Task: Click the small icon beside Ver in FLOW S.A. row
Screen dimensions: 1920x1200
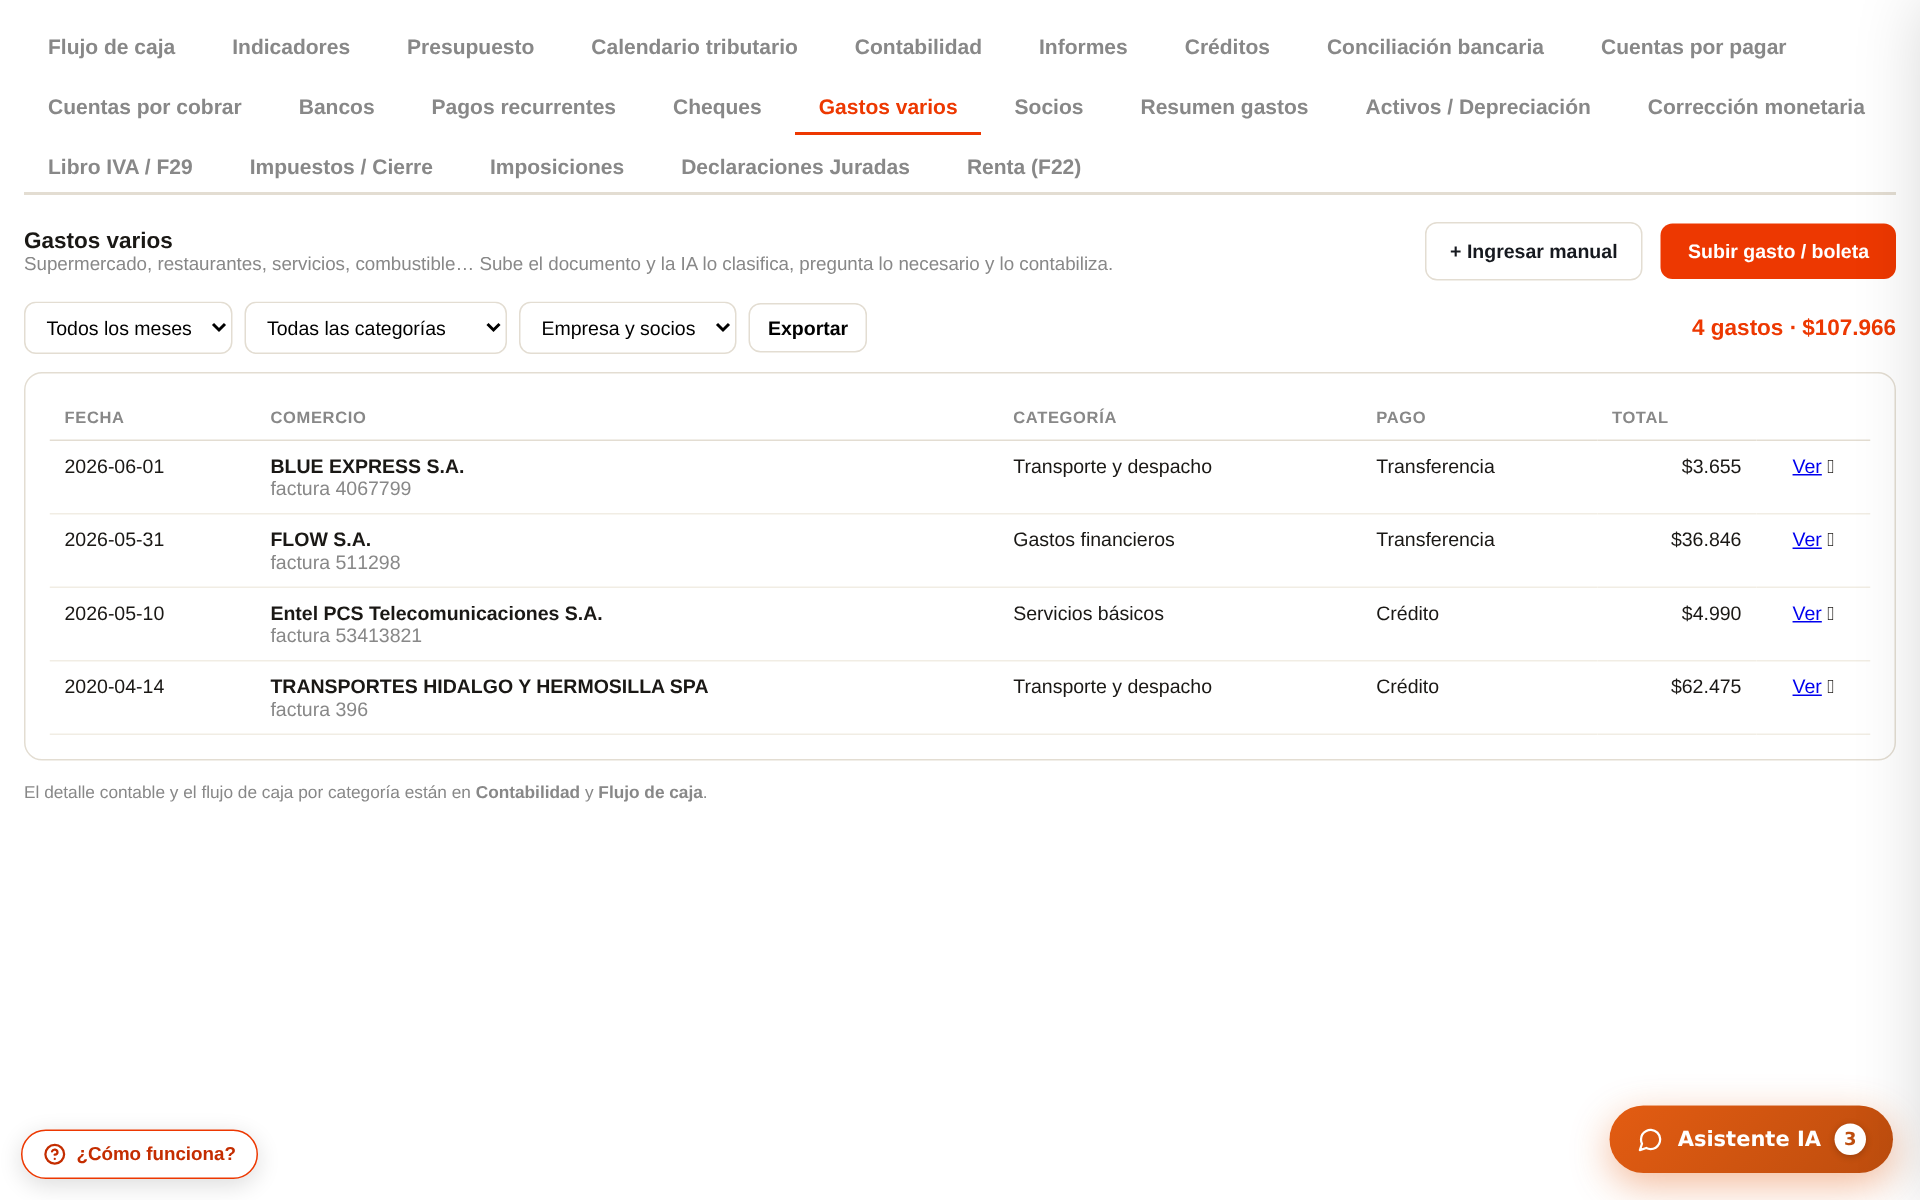Action: 1830,540
